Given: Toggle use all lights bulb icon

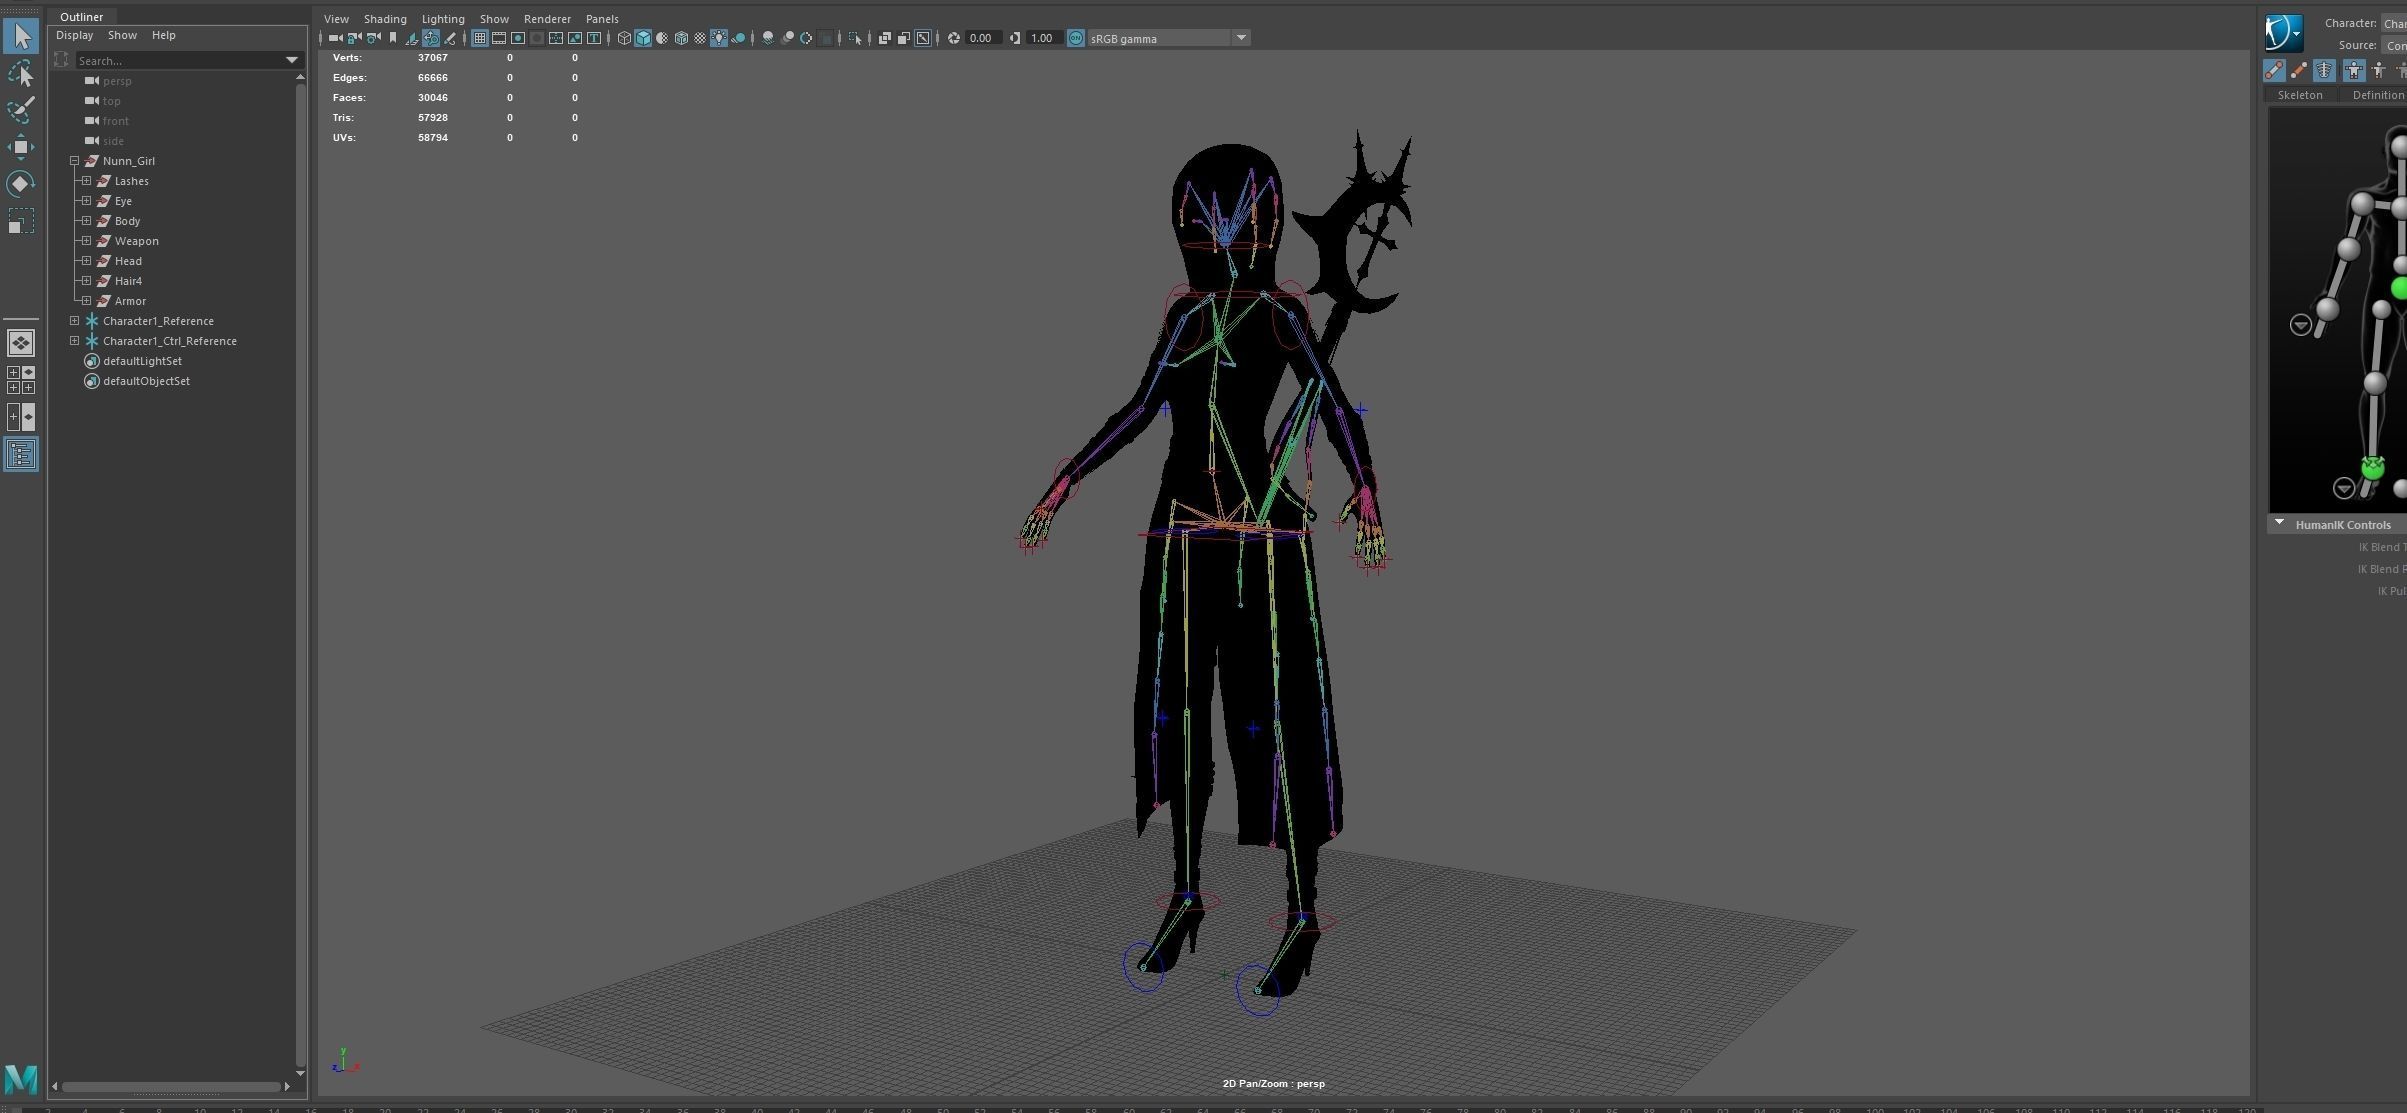Looking at the screenshot, I should coord(718,38).
